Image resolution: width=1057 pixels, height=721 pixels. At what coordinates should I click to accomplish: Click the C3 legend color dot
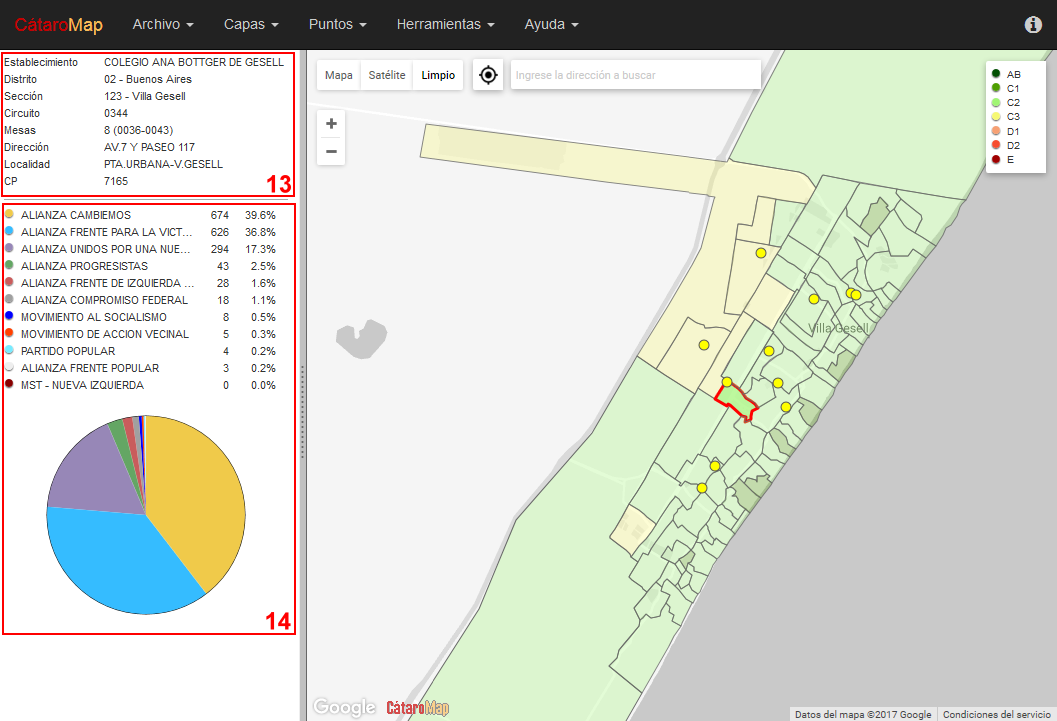tap(996, 117)
